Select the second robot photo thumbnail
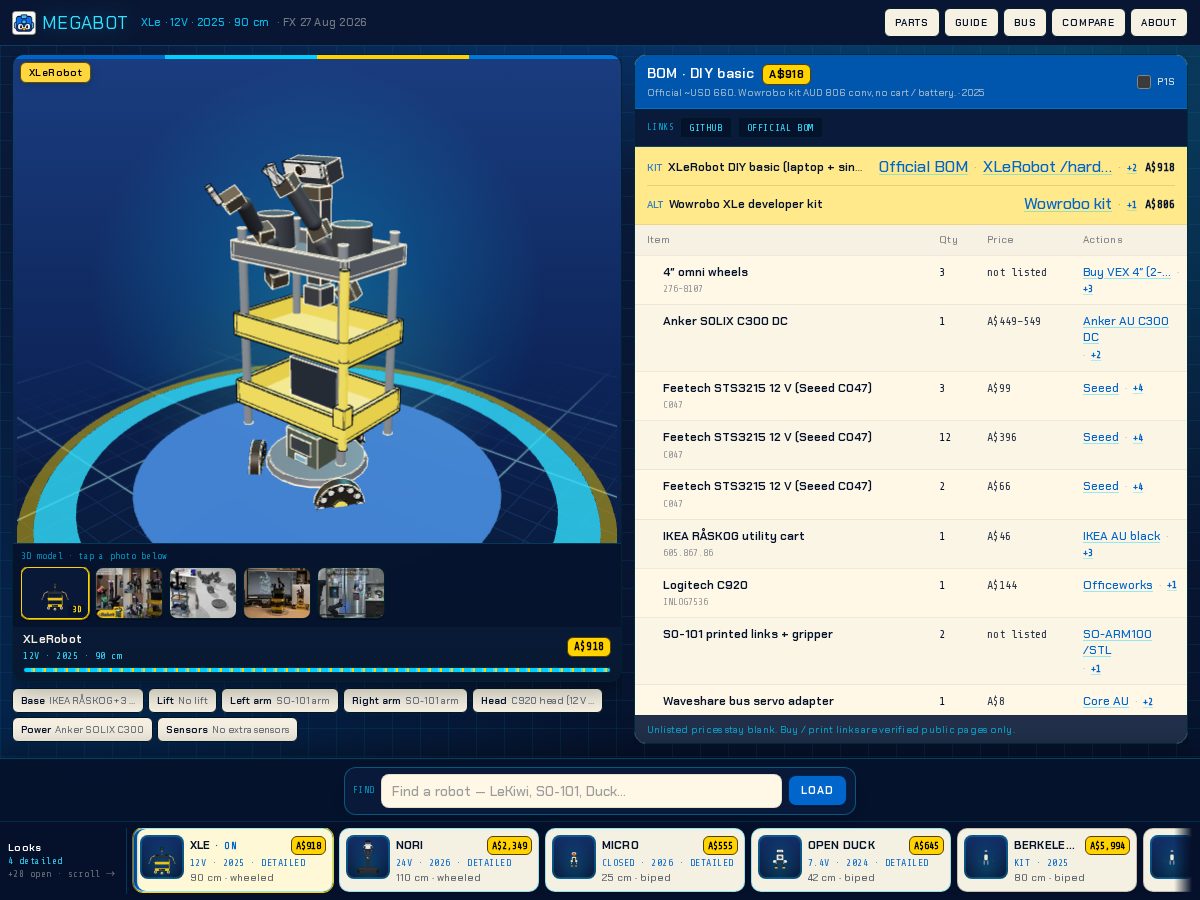Image resolution: width=1200 pixels, height=900 pixels. coord(129,593)
